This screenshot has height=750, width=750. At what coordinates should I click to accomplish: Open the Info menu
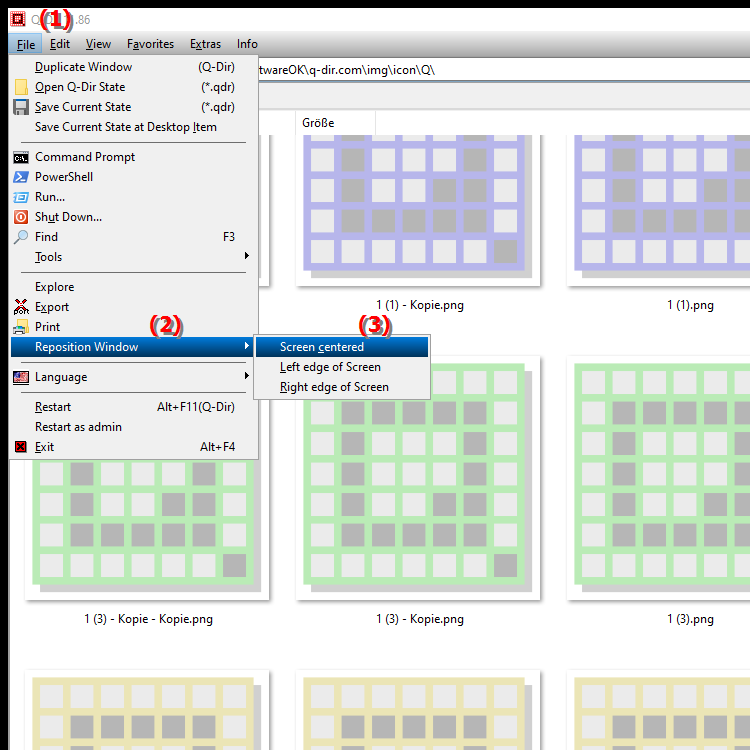[247, 44]
